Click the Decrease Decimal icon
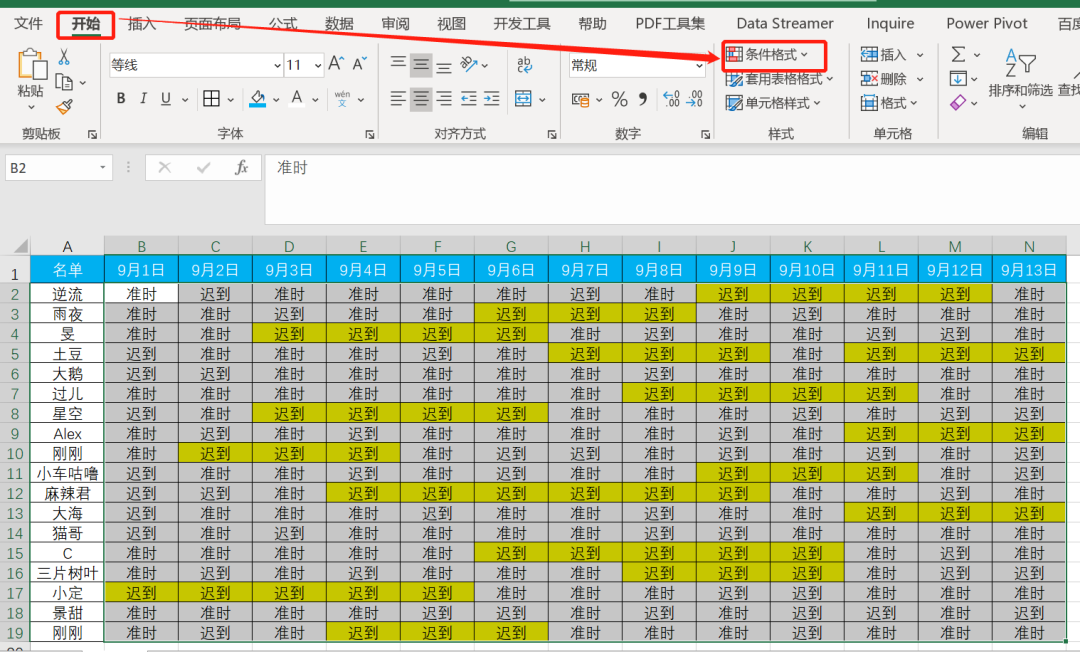 tap(694, 99)
